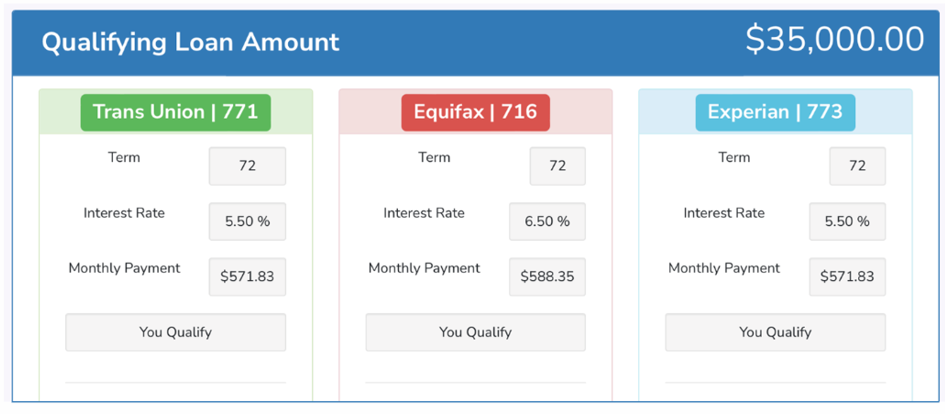Click the Trans Union Term field
Image resolution: width=945 pixels, height=414 pixels.
[247, 166]
